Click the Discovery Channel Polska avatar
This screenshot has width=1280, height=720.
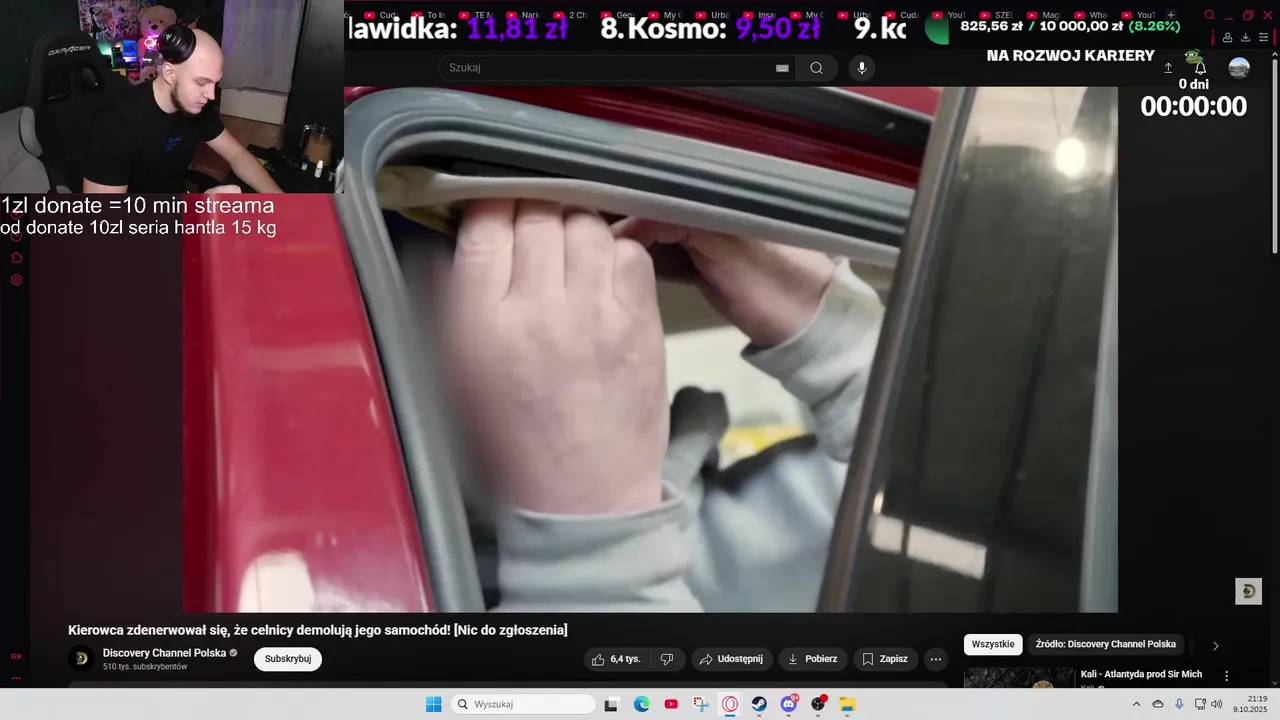(81, 658)
